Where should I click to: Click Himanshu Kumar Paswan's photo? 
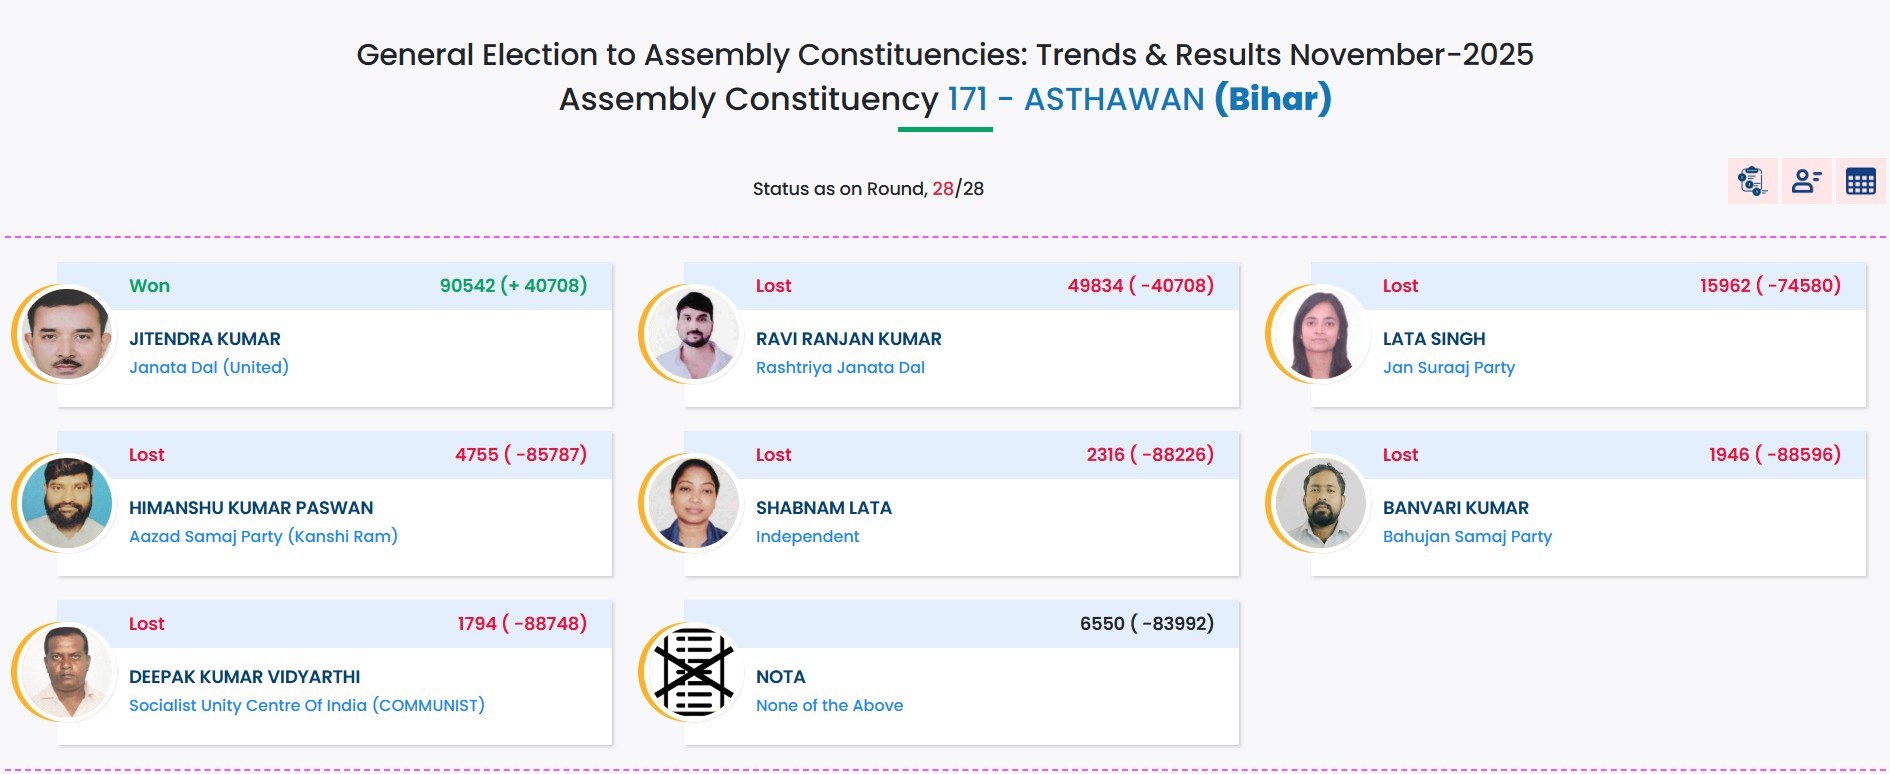67,504
